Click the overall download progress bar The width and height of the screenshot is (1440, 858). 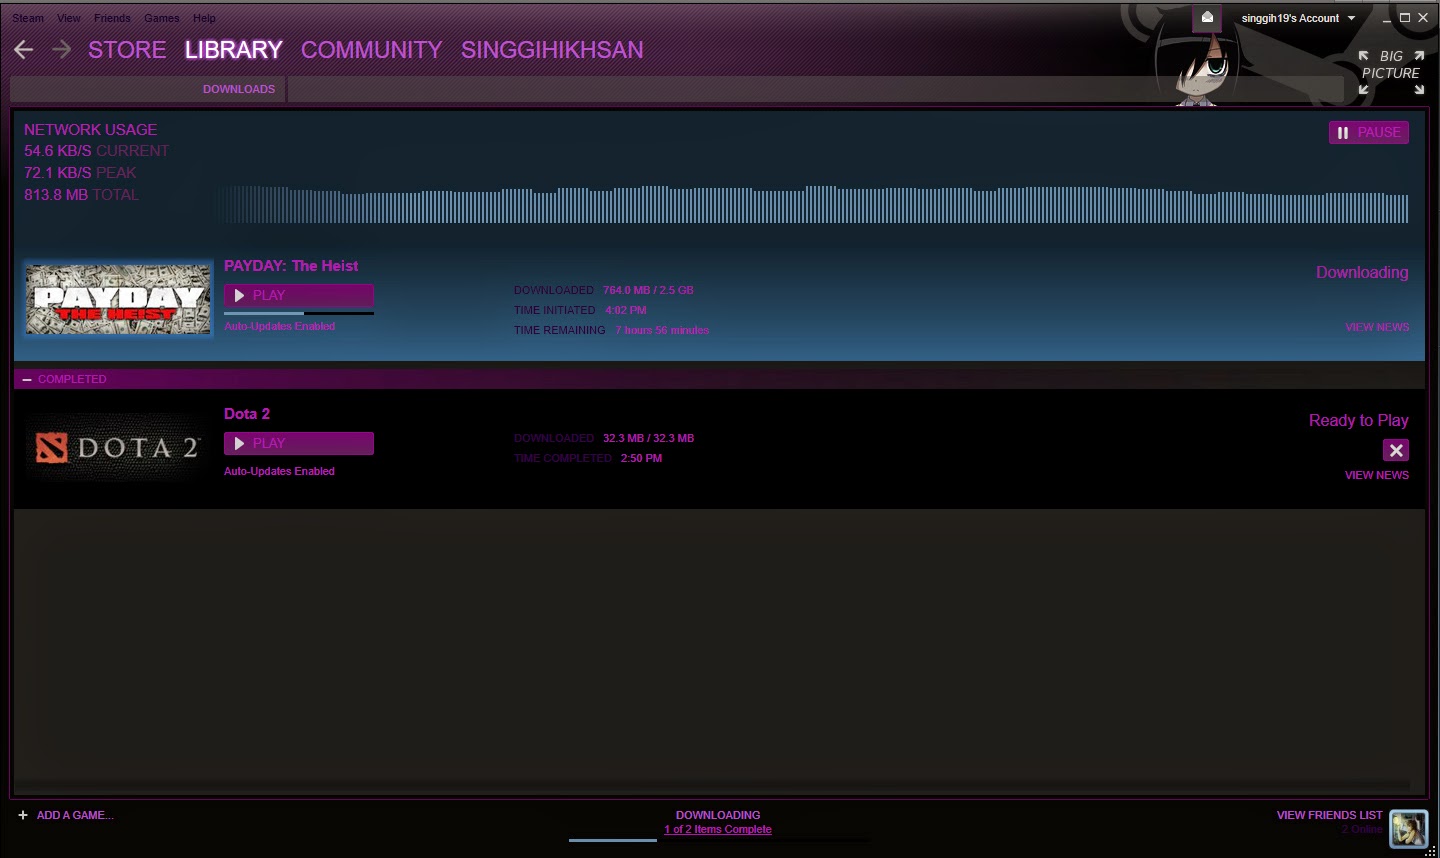(718, 840)
